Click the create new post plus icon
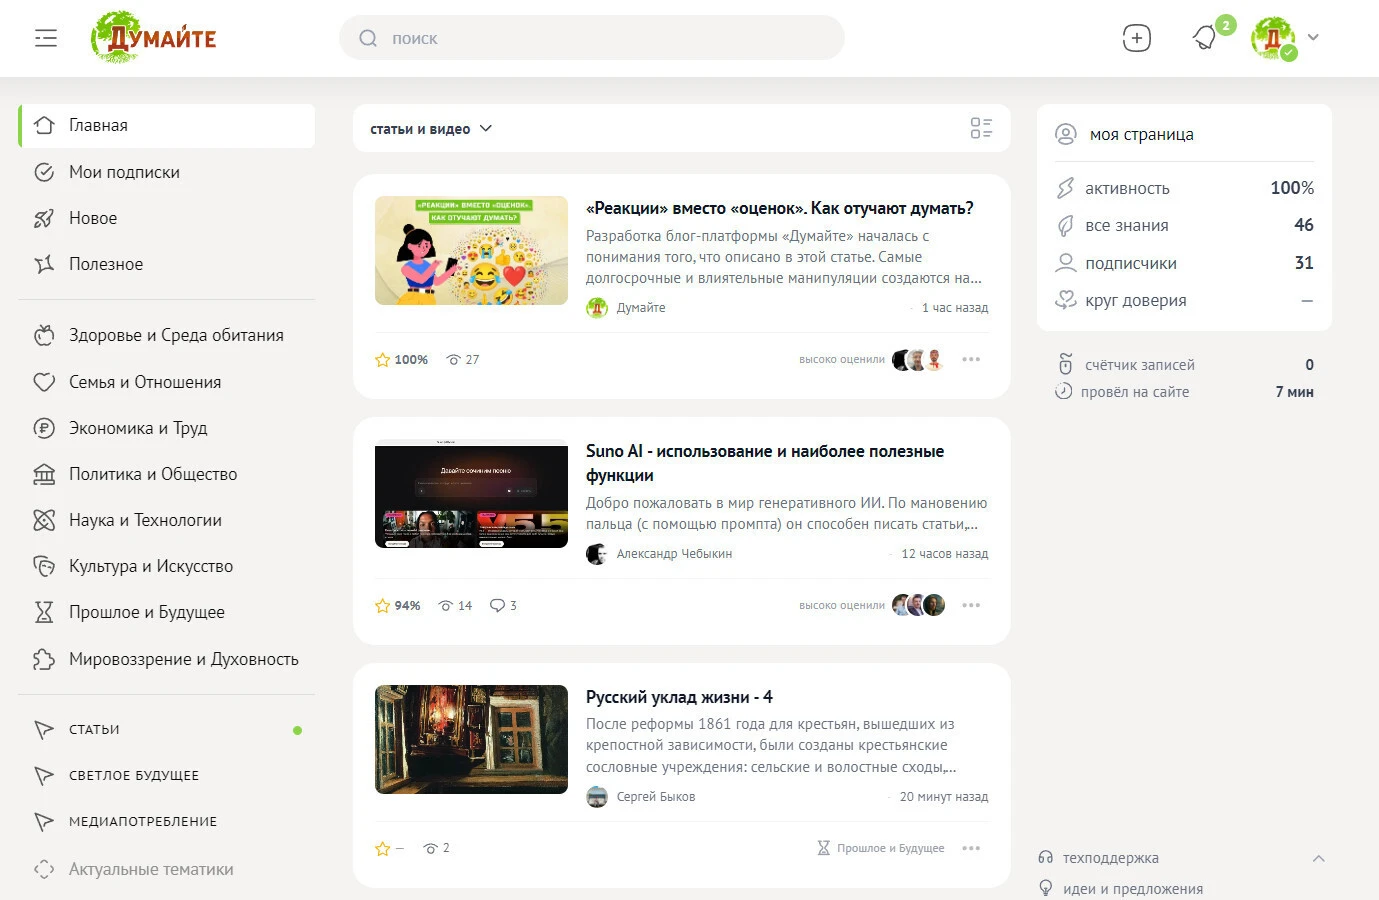This screenshot has width=1379, height=900. (x=1137, y=38)
